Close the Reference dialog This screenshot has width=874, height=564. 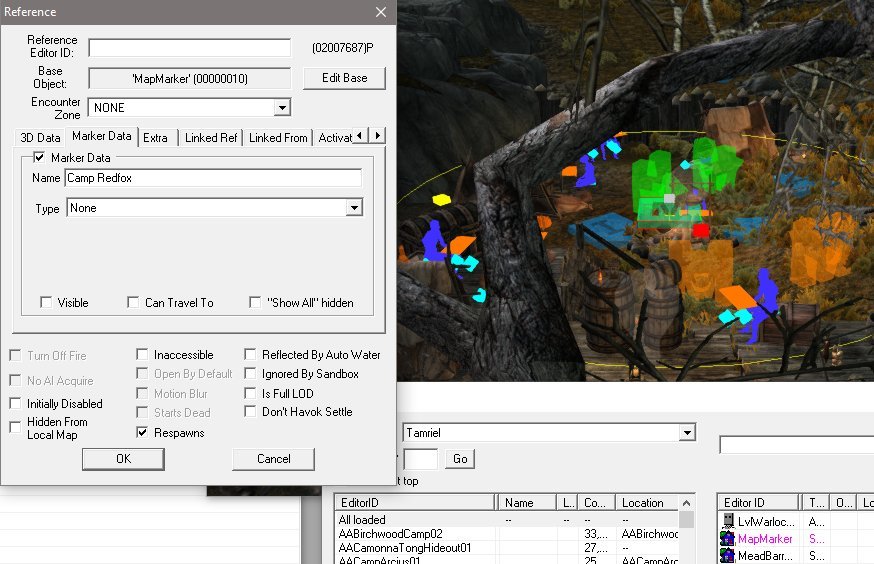(381, 12)
